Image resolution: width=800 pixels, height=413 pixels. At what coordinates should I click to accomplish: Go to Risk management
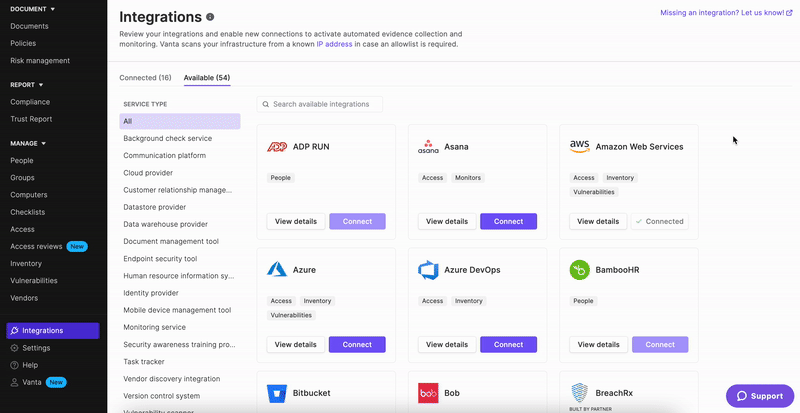coord(40,61)
